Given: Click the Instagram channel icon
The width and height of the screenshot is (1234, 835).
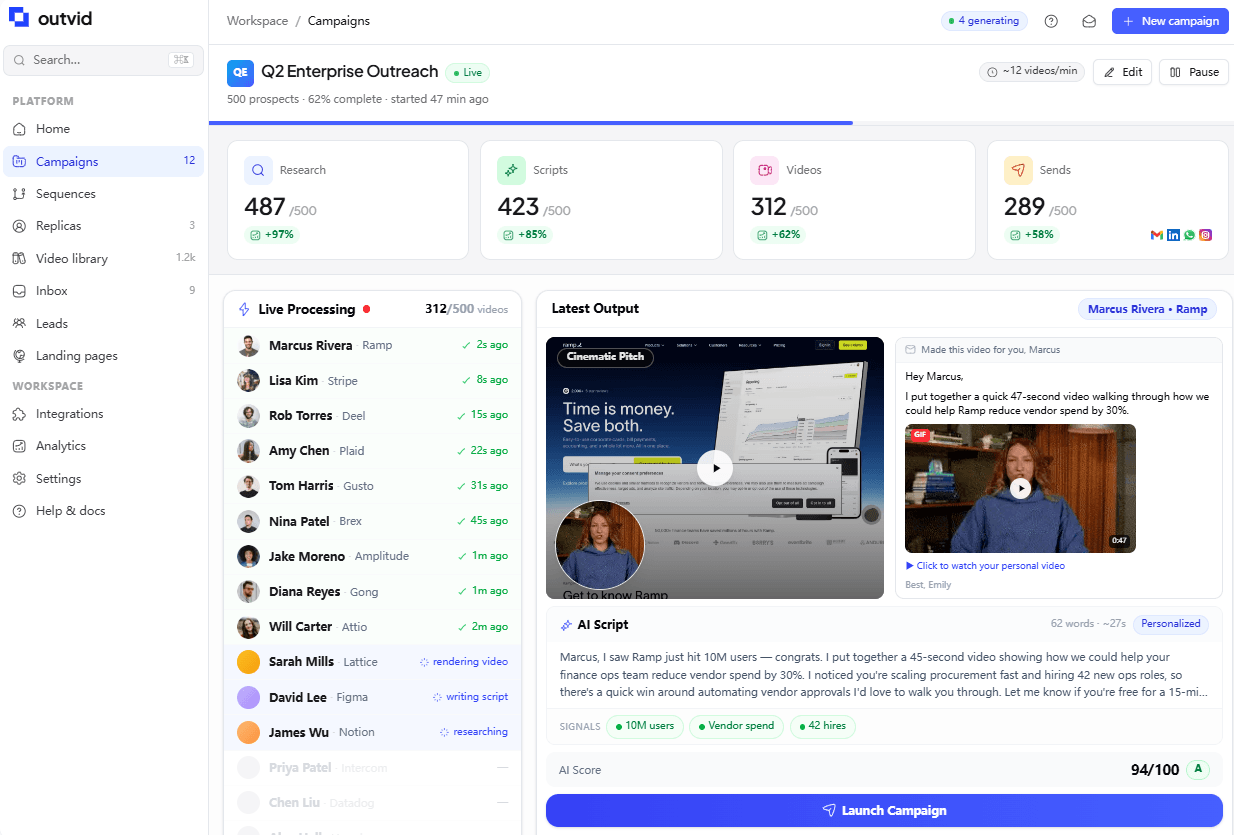Looking at the screenshot, I should [1206, 235].
